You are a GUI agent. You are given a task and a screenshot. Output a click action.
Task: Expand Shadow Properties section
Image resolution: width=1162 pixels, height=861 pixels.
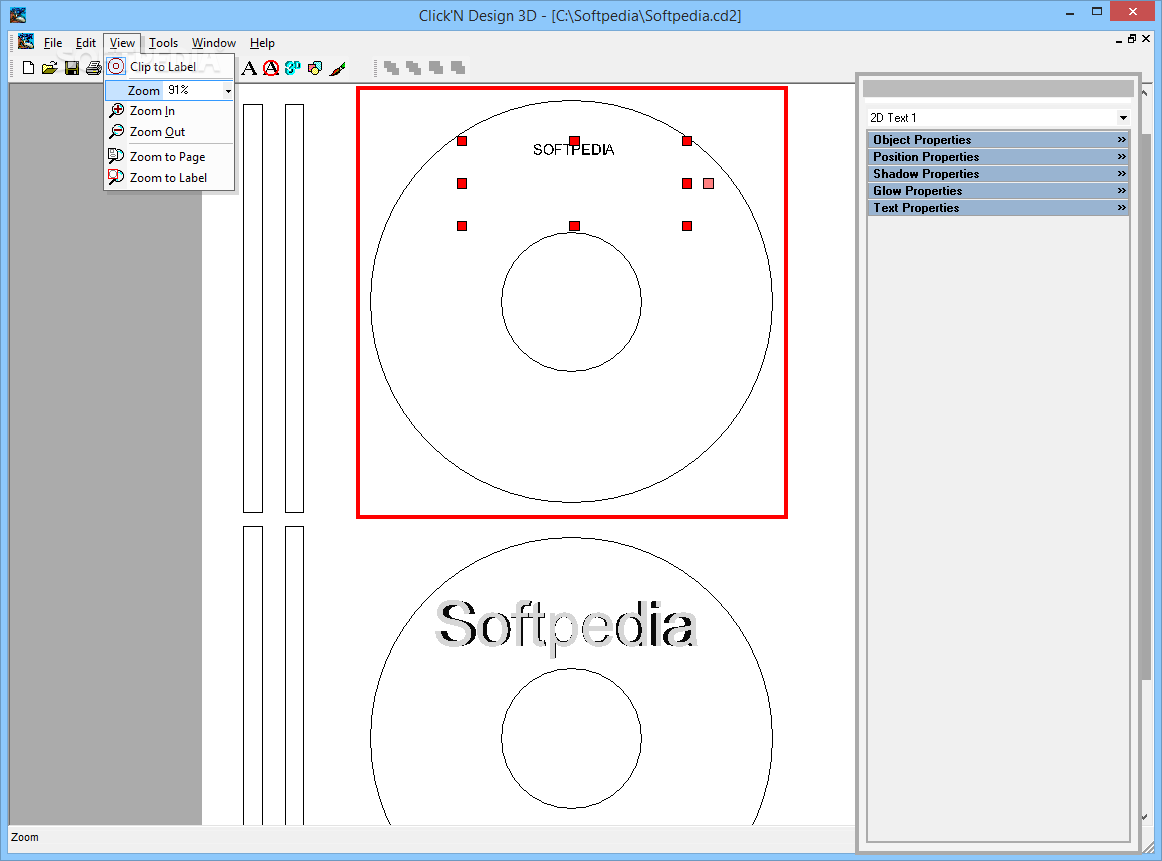998,173
